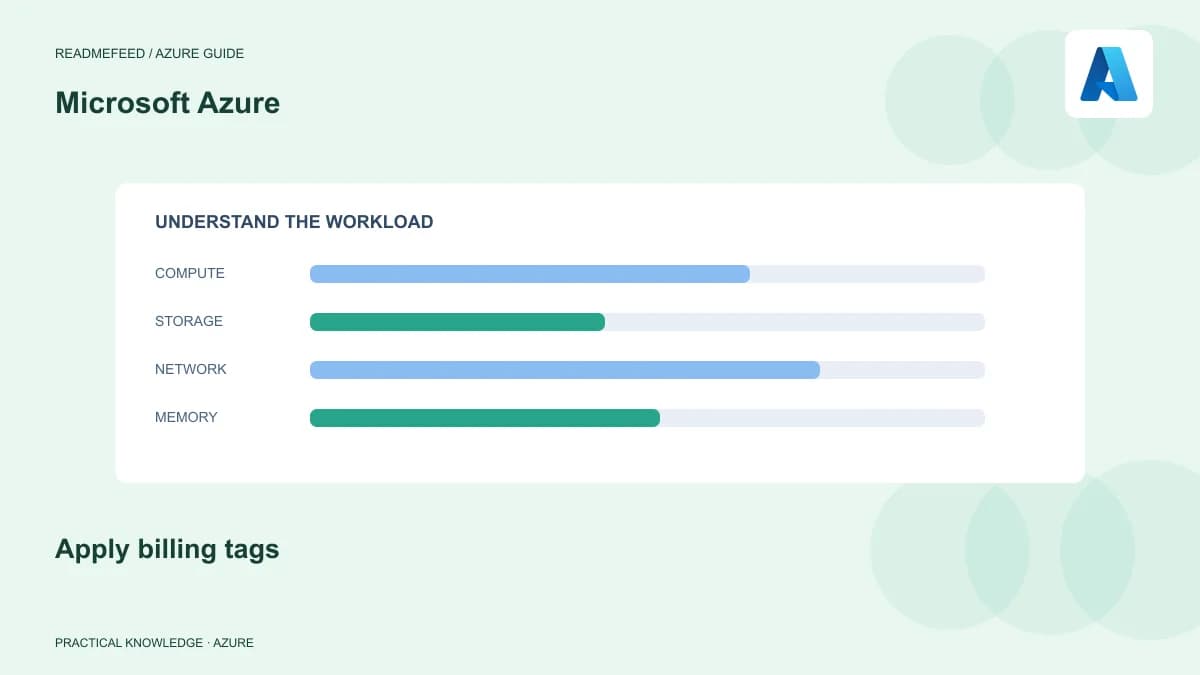Select the STORAGE progress bar
The height and width of the screenshot is (675, 1200).
coord(647,322)
